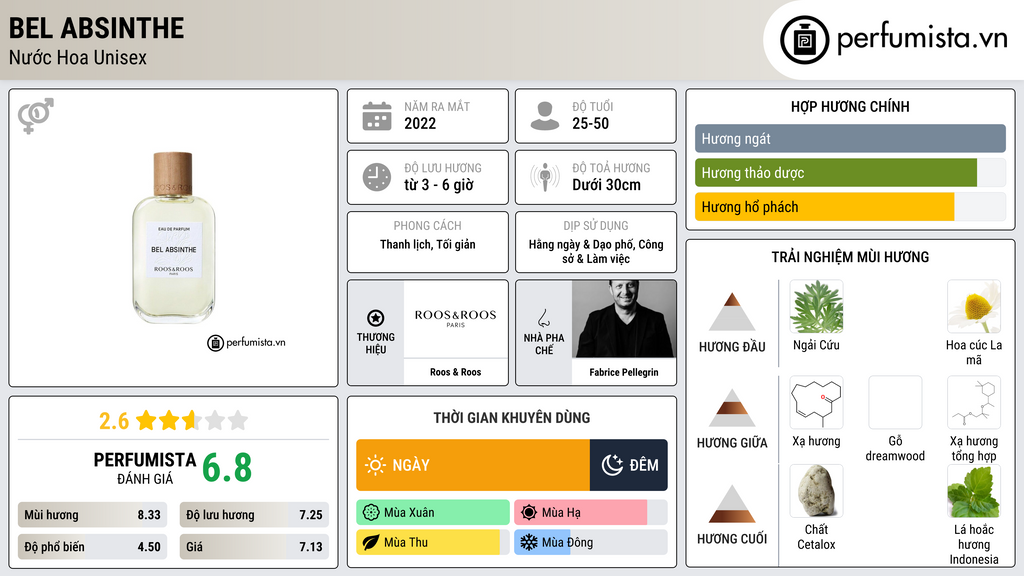The height and width of the screenshot is (576, 1024).
Task: Open the Chất Cetalox note image
Action: click(816, 491)
